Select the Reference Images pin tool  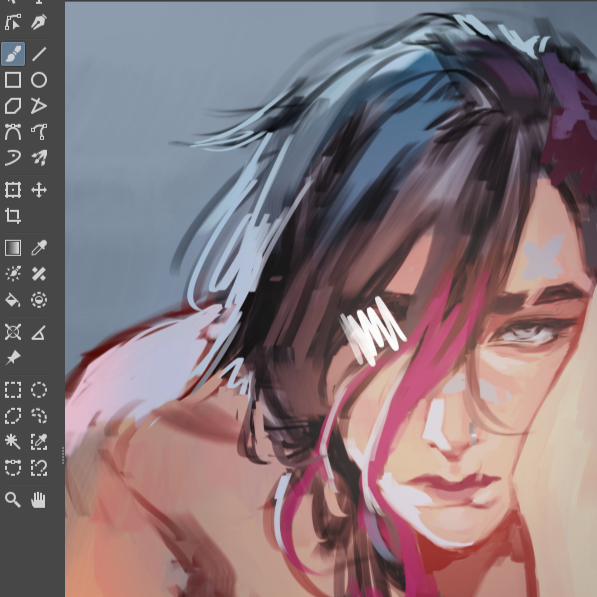(x=13, y=358)
